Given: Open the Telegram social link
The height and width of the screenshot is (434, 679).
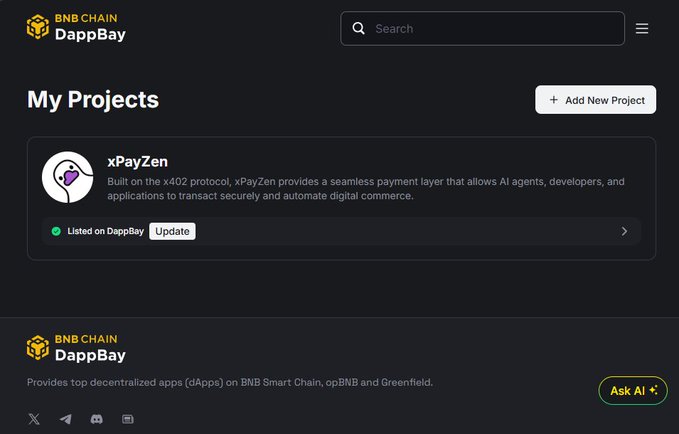Looking at the screenshot, I should pyautogui.click(x=65, y=419).
